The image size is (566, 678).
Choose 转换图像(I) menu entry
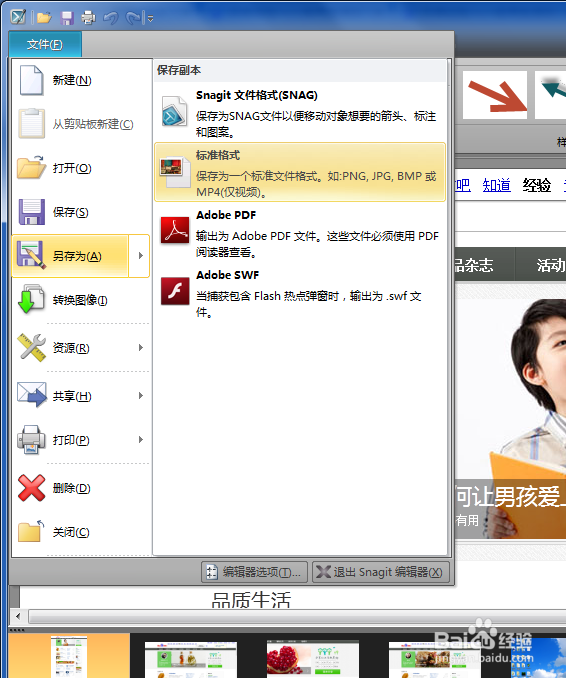(x=81, y=300)
